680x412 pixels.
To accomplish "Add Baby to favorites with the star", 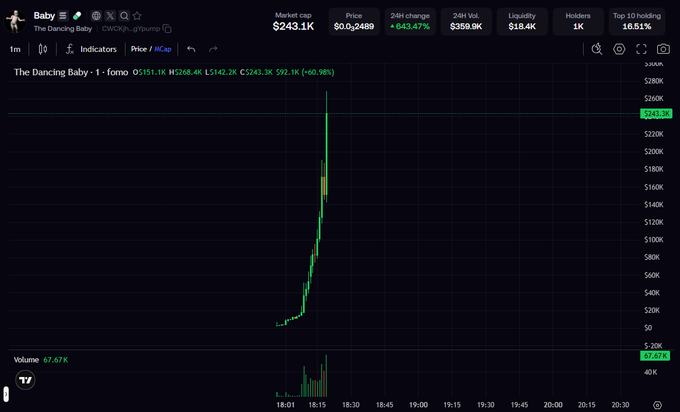I will click(x=137, y=16).
